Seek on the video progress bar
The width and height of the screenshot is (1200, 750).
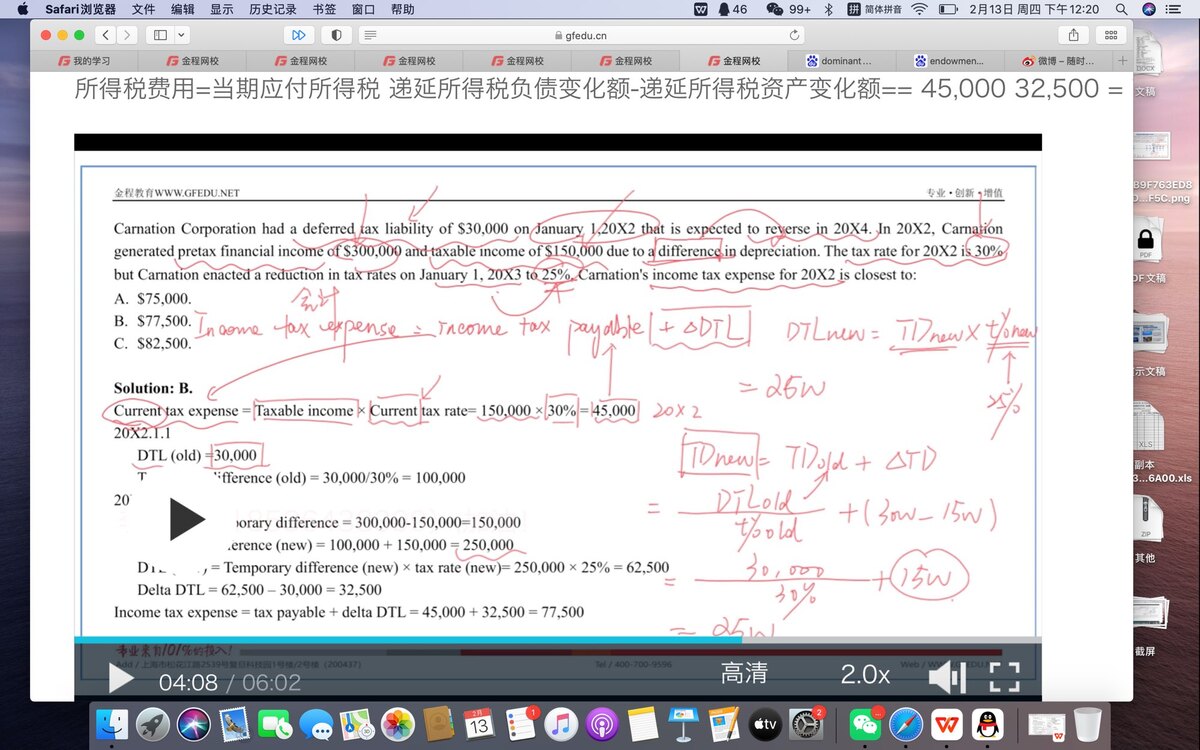557,640
